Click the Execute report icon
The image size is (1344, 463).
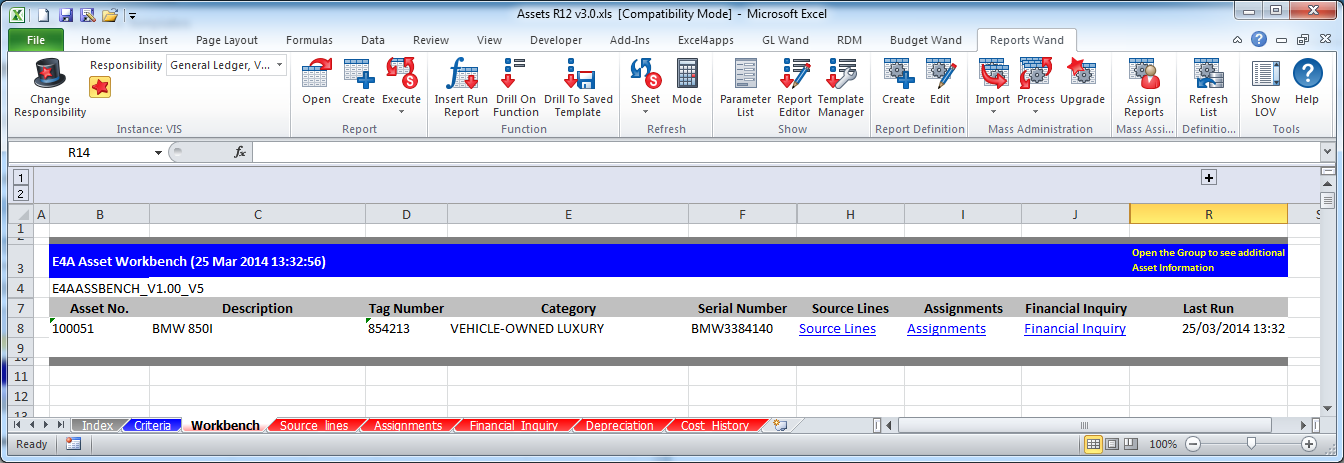[401, 74]
